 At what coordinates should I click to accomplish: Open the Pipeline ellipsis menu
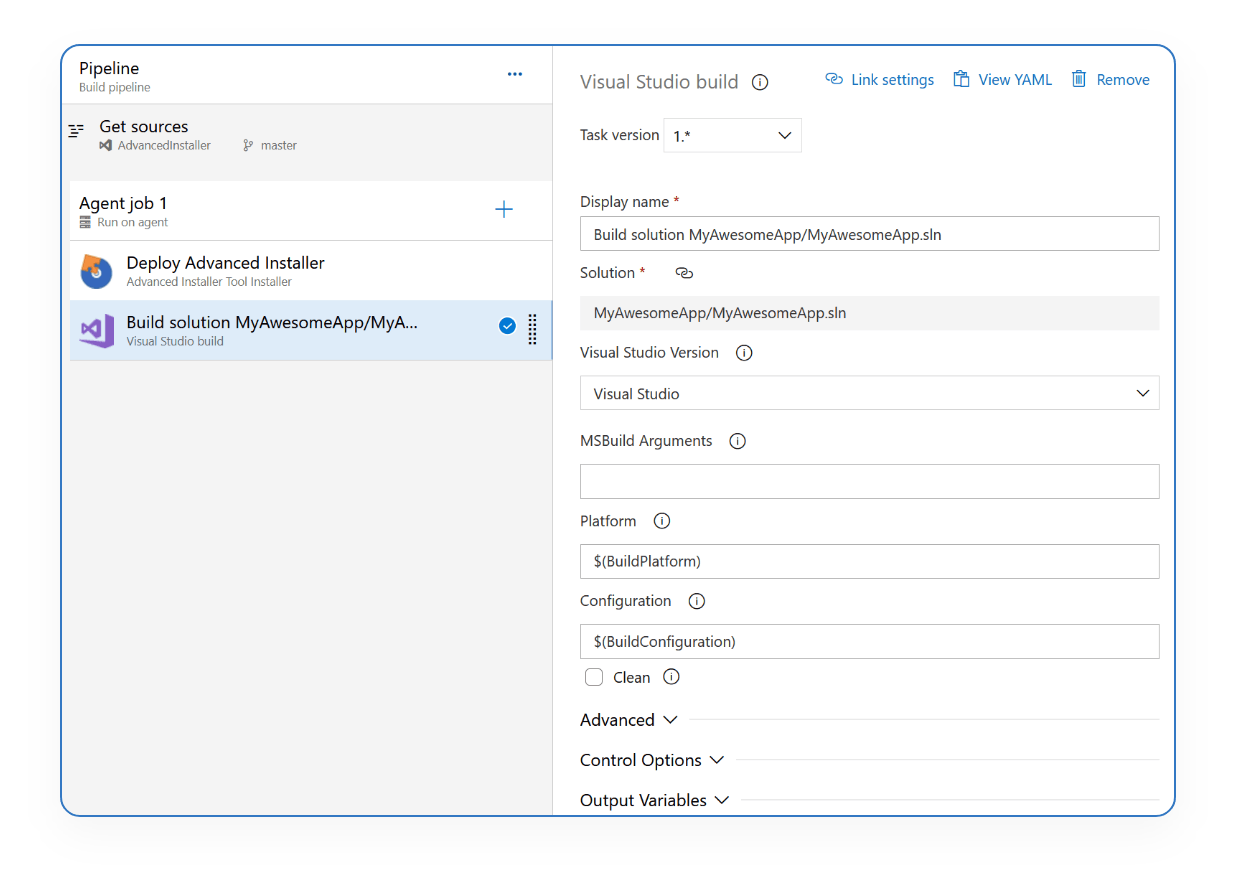tap(514, 74)
